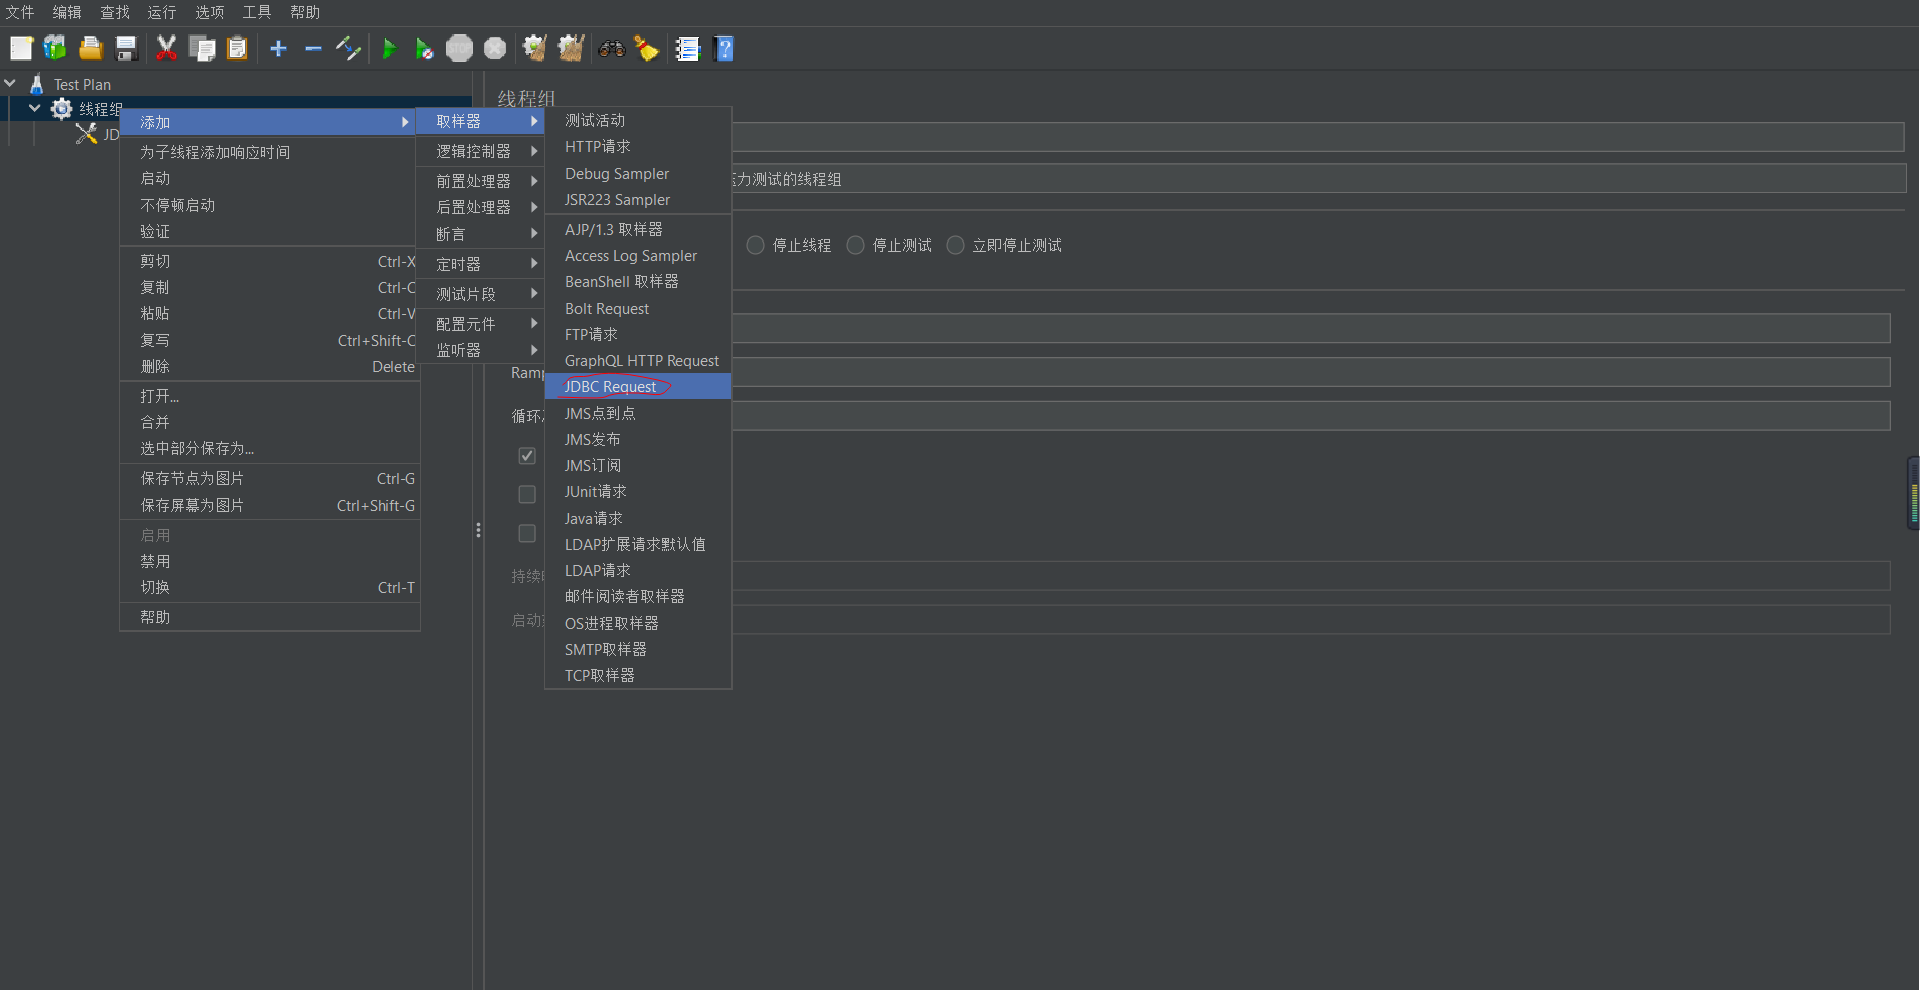The image size is (1920, 991).
Task: Uncheck the checked checkbox below loop count
Action: [527, 456]
